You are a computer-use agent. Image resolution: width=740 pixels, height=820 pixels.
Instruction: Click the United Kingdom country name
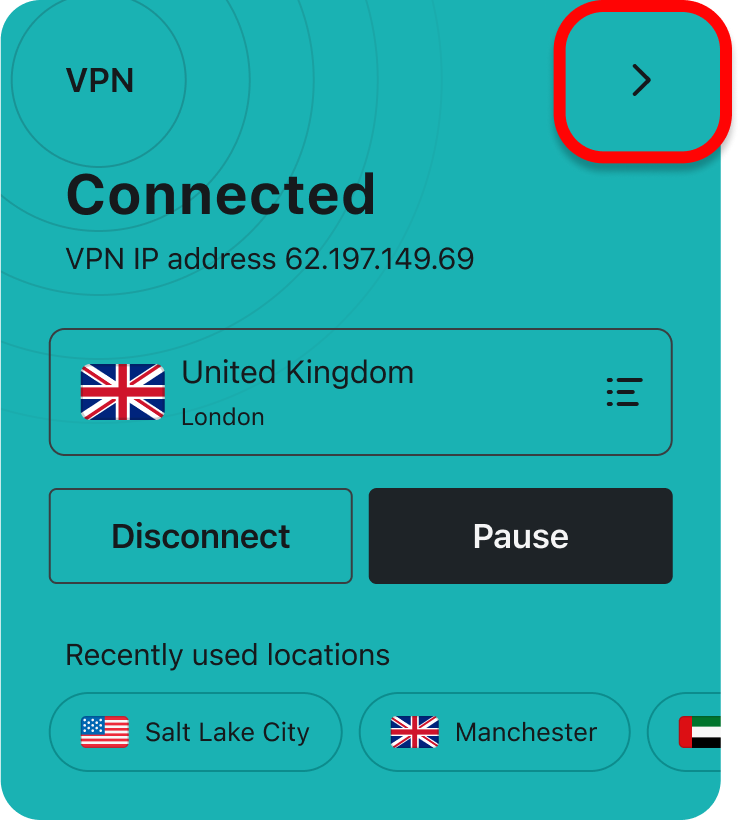tap(298, 372)
